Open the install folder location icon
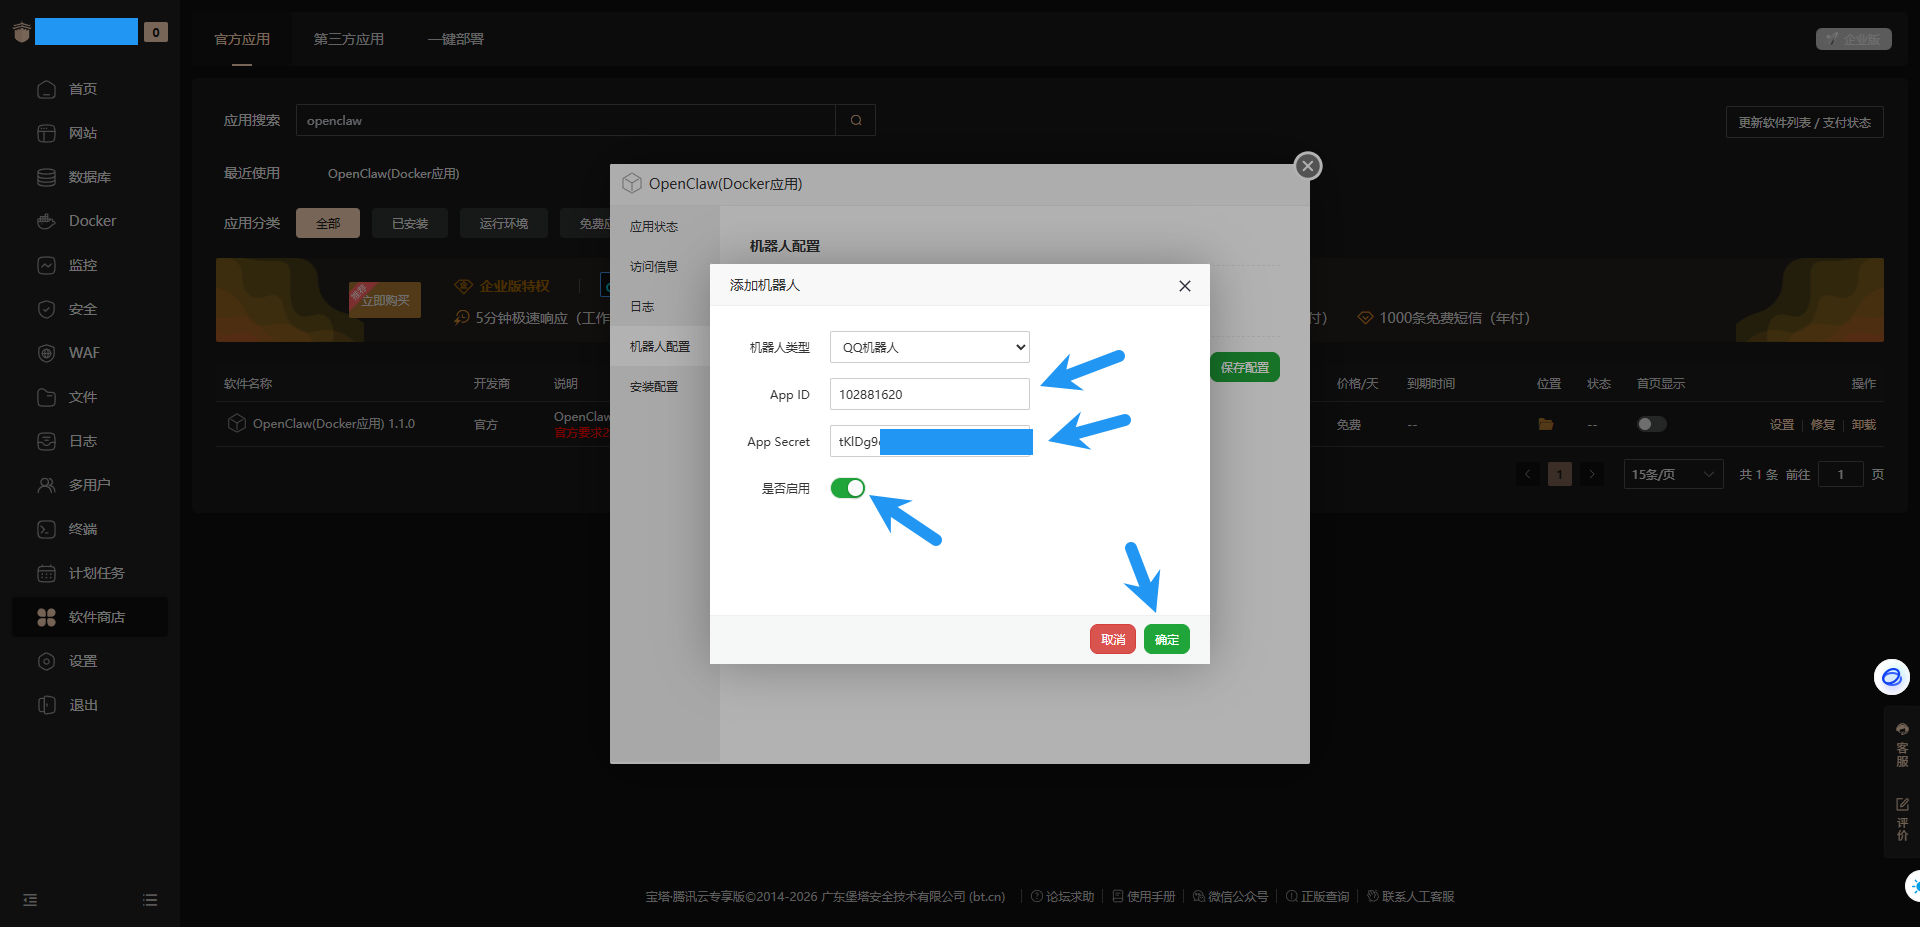The width and height of the screenshot is (1920, 927). click(x=1545, y=424)
